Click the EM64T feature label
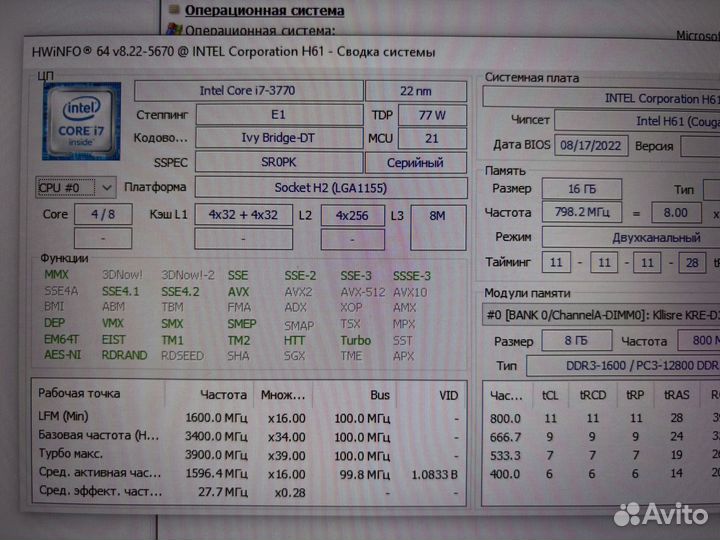Image resolution: width=720 pixels, height=540 pixels. 62,339
